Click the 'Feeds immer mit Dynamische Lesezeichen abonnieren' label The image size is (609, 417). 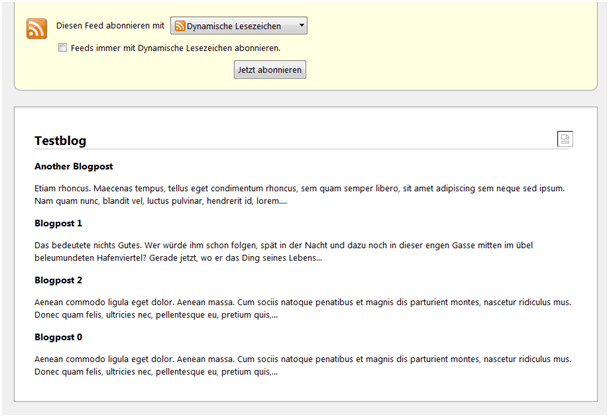(x=175, y=47)
